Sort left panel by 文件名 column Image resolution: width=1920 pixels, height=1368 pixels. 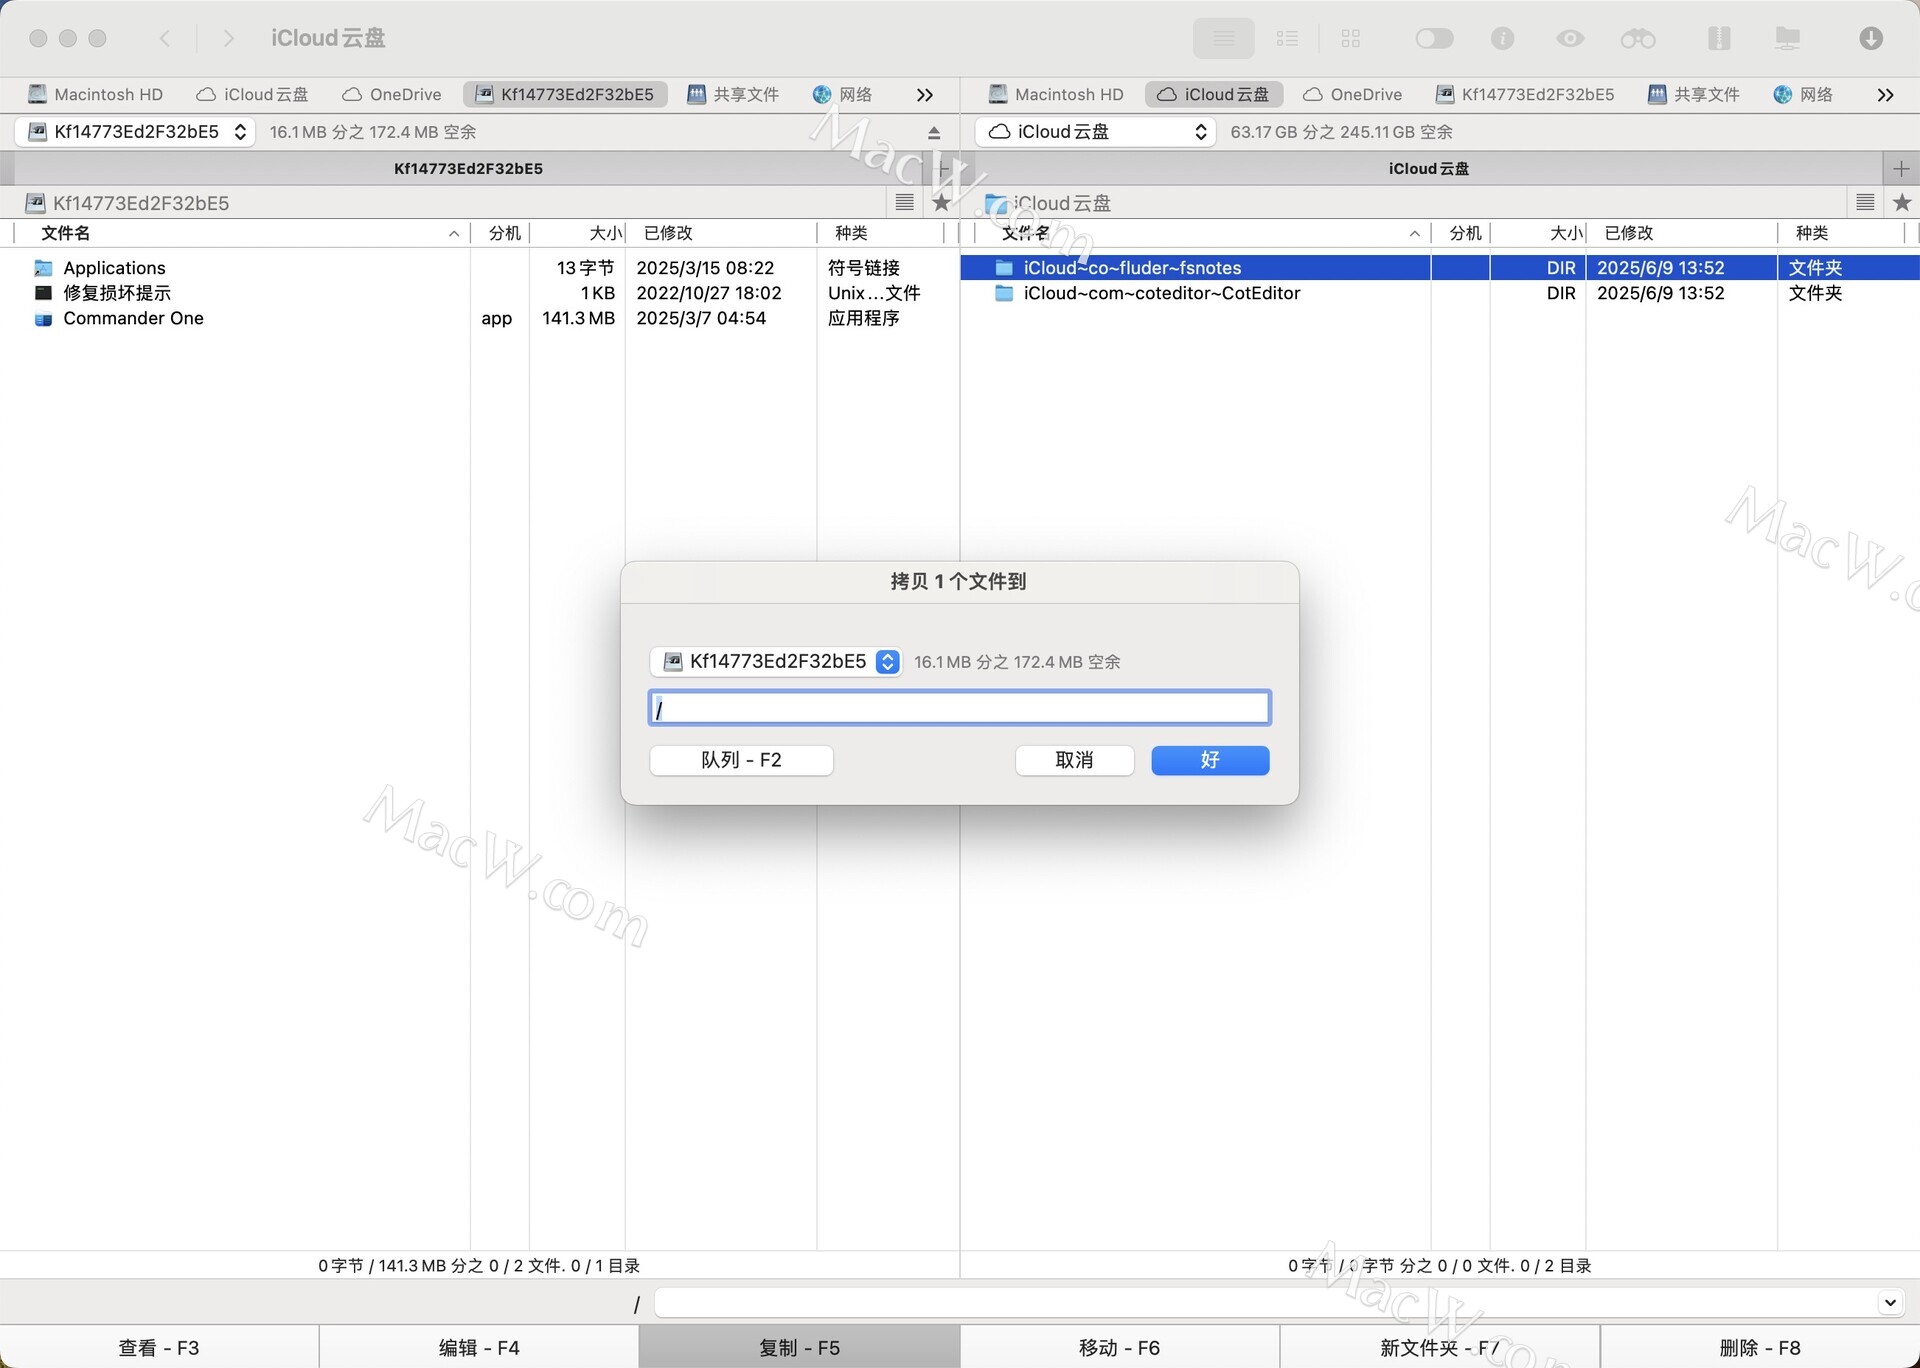(x=242, y=233)
